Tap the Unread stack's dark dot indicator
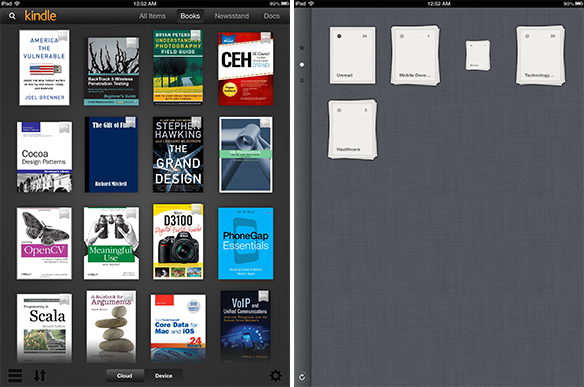 [x=339, y=36]
